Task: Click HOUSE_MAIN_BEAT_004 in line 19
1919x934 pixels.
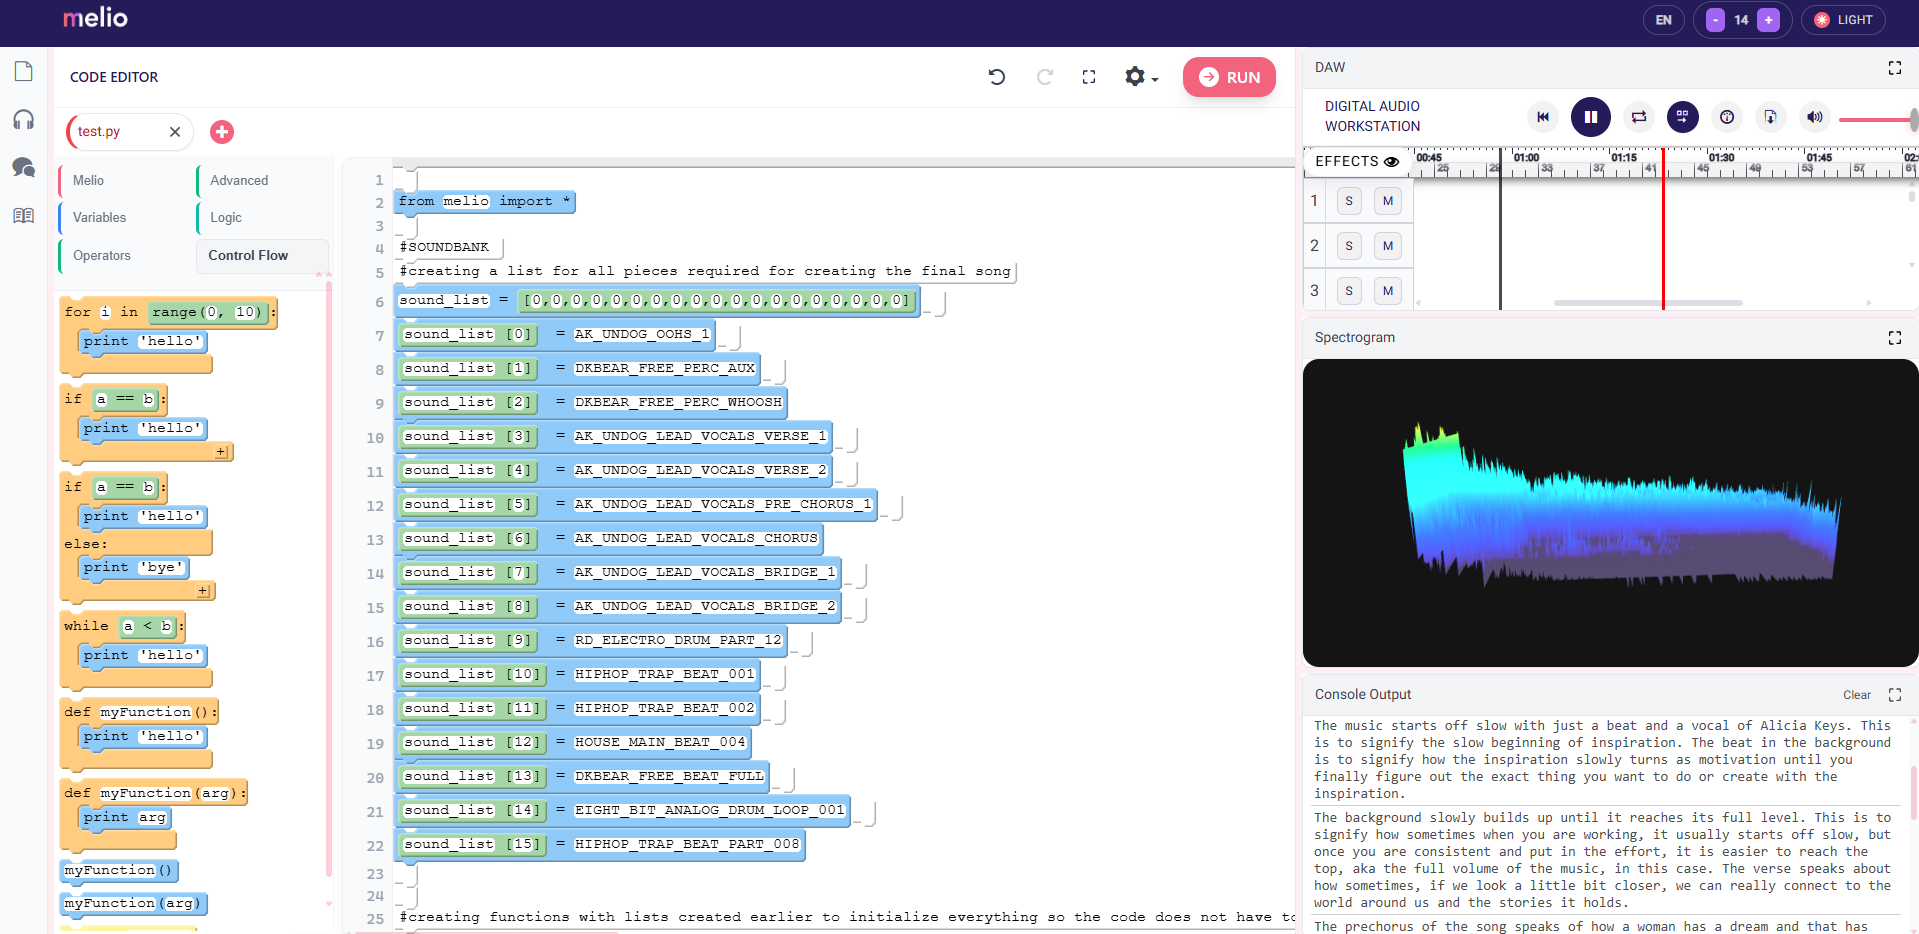Action: (x=660, y=743)
